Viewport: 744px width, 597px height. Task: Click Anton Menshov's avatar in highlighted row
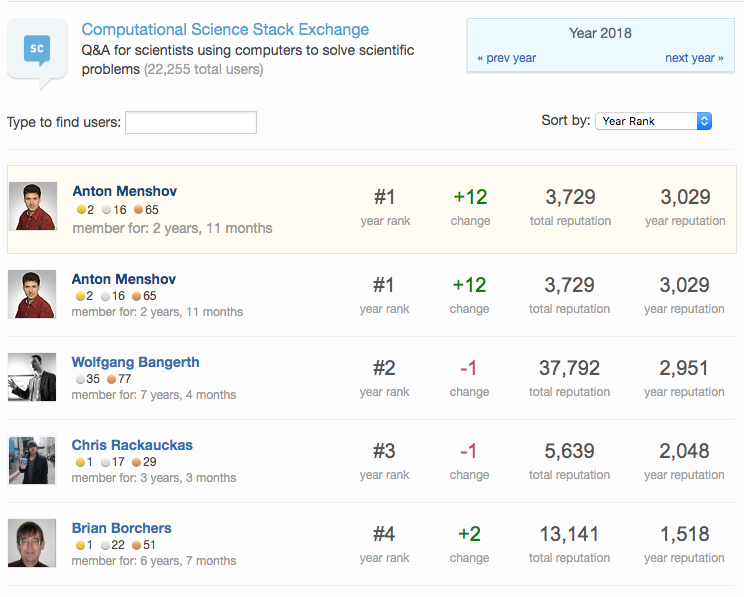tap(33, 206)
